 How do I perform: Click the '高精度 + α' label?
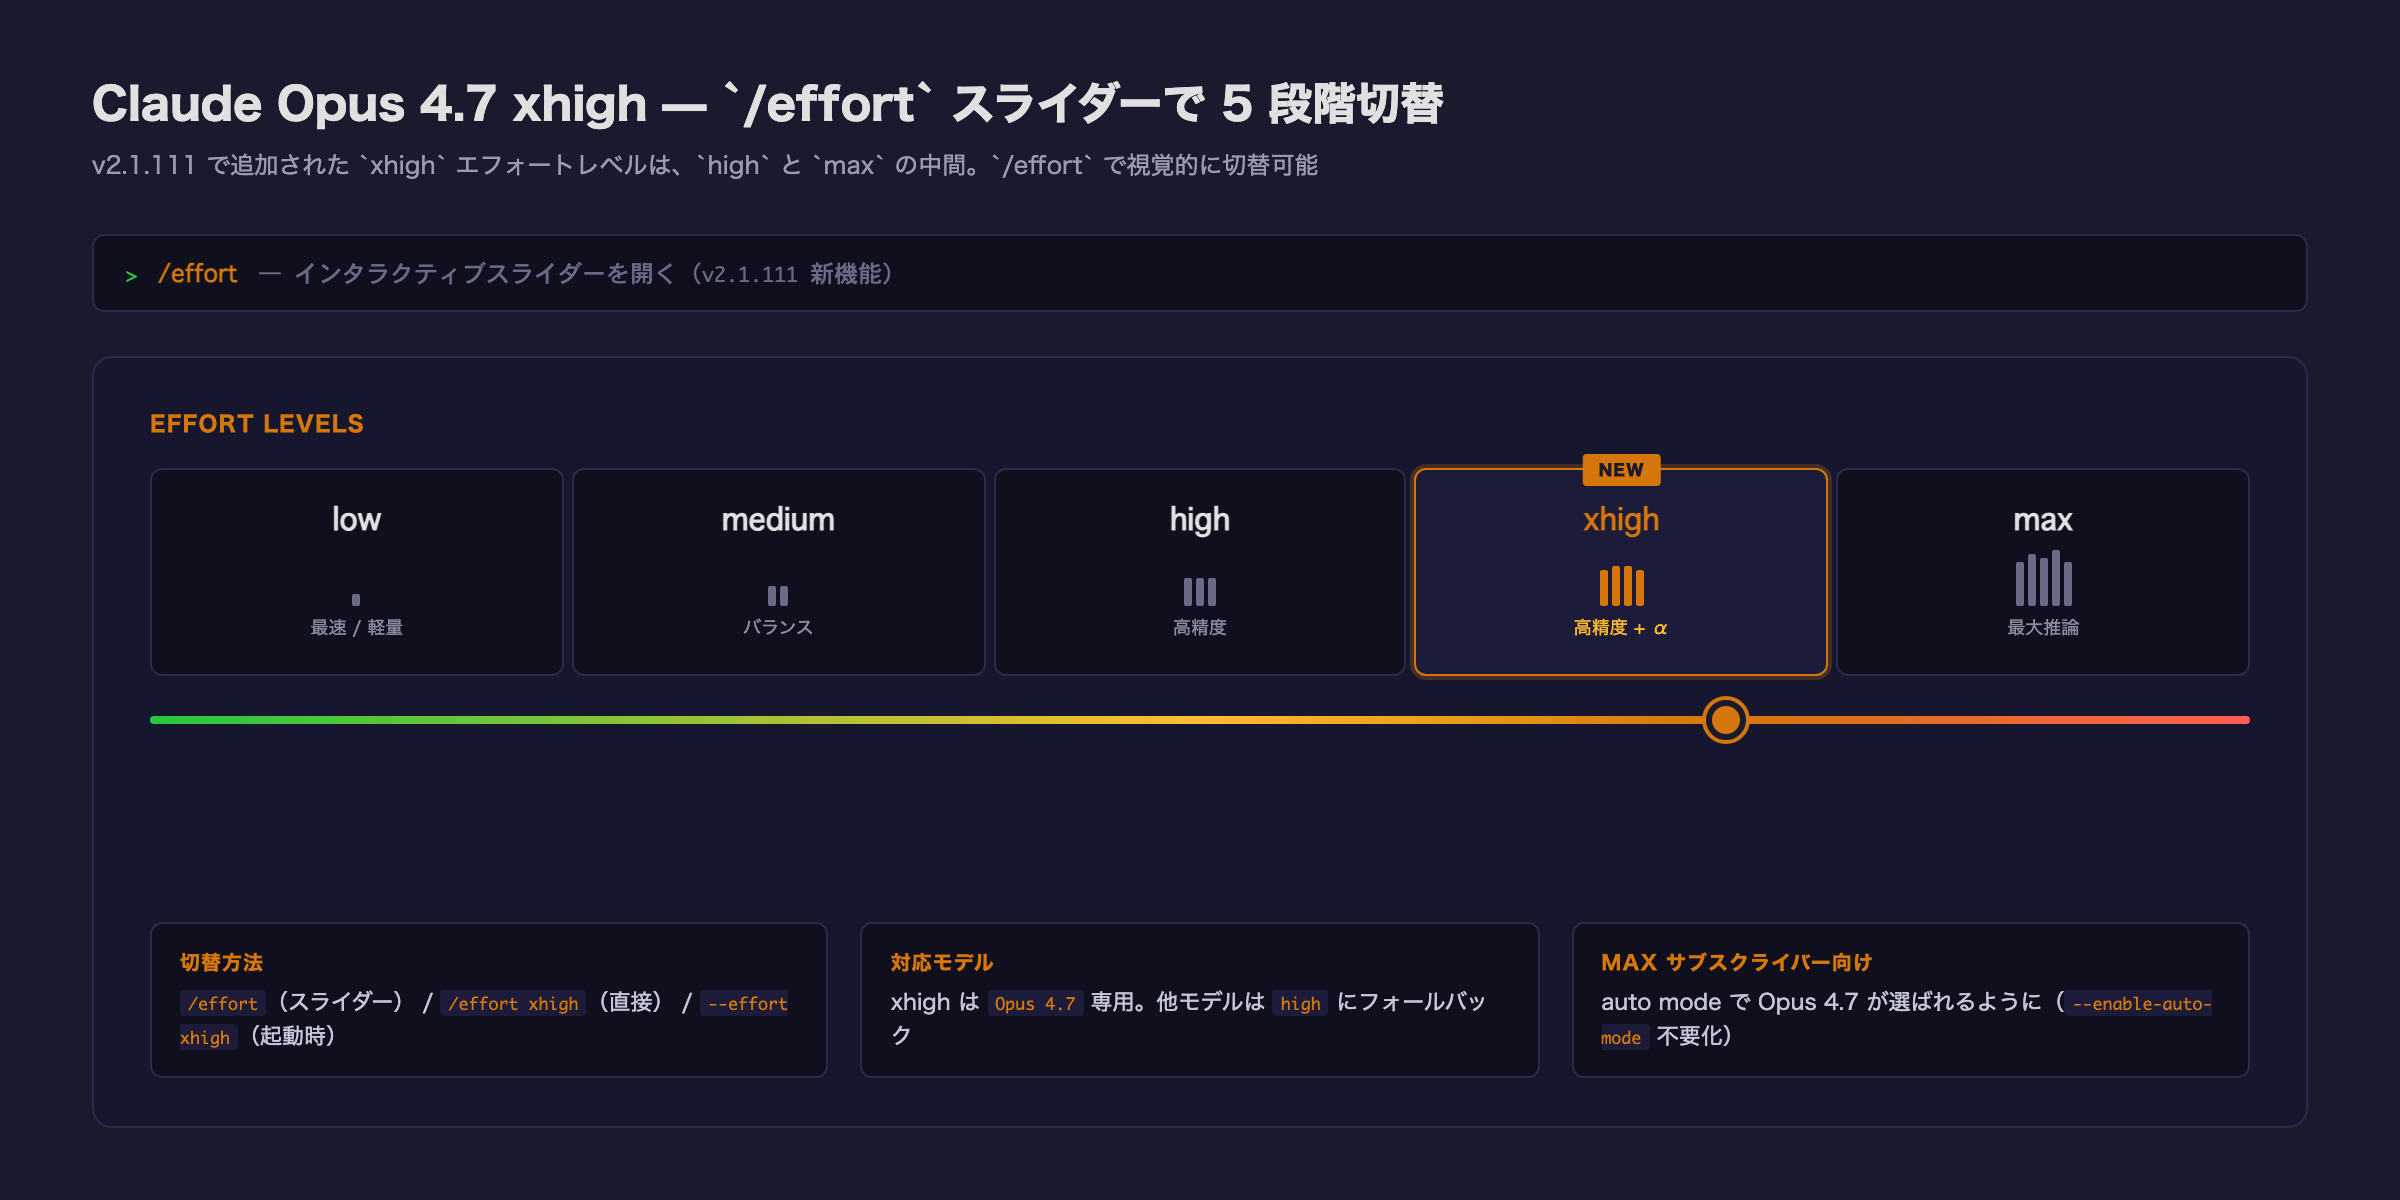tap(1621, 628)
